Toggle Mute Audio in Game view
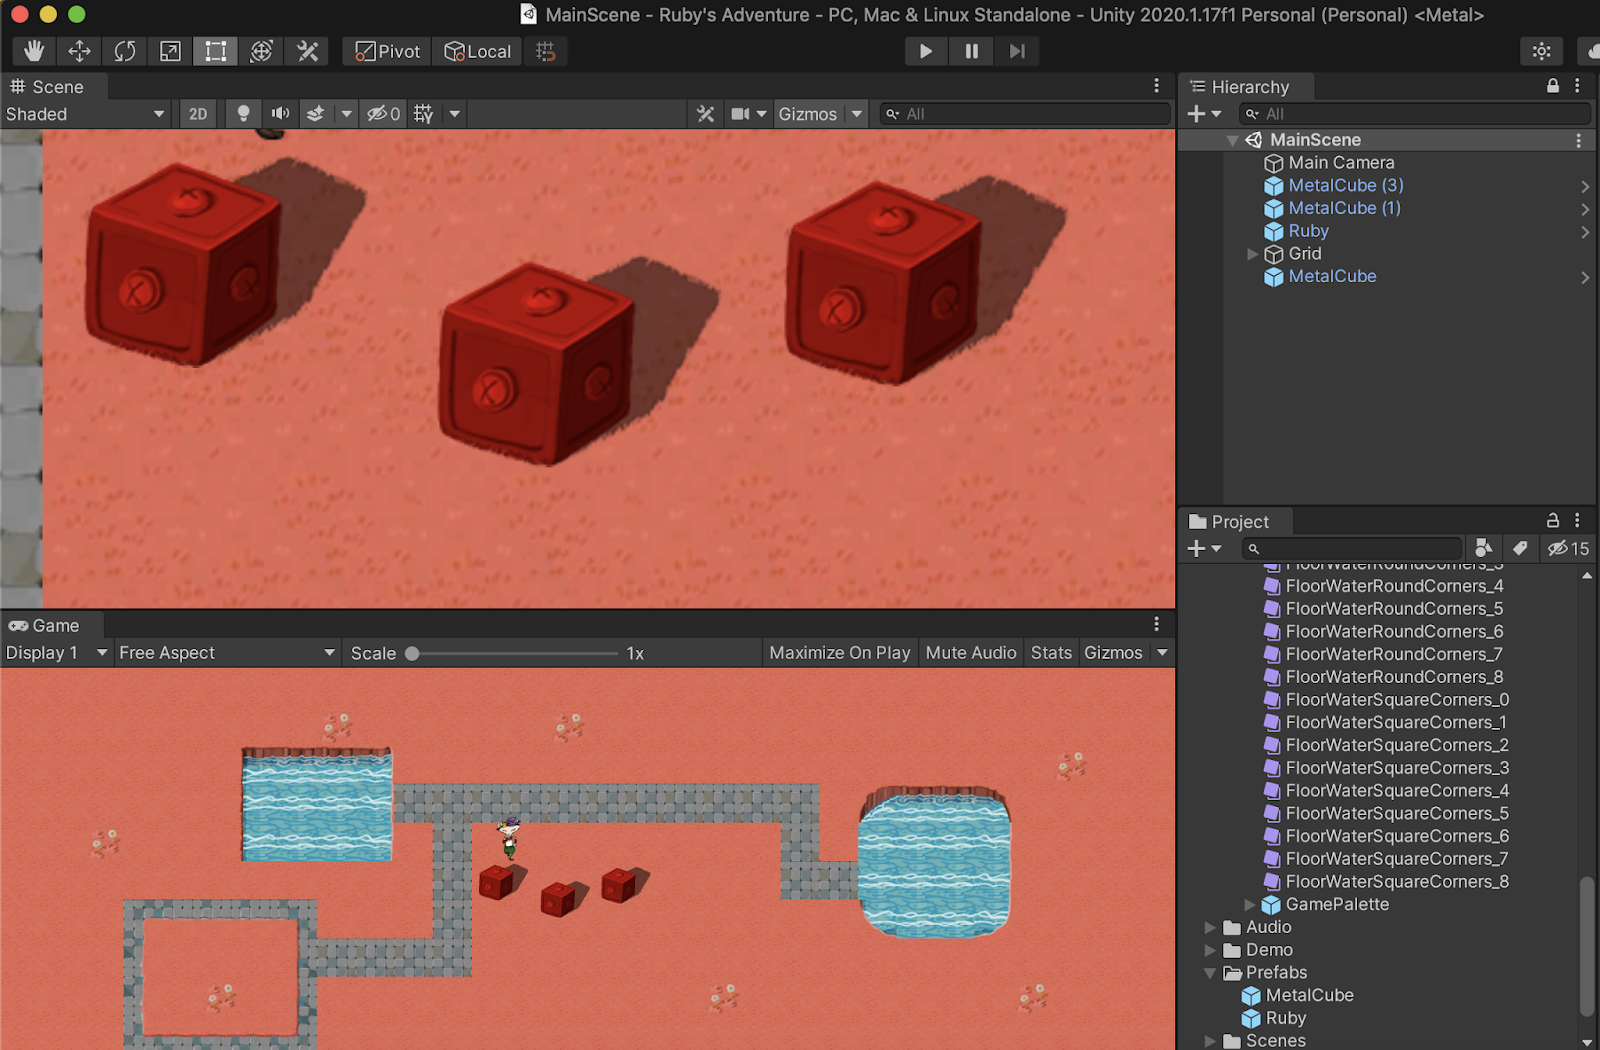Viewport: 1600px width, 1050px height. point(971,653)
